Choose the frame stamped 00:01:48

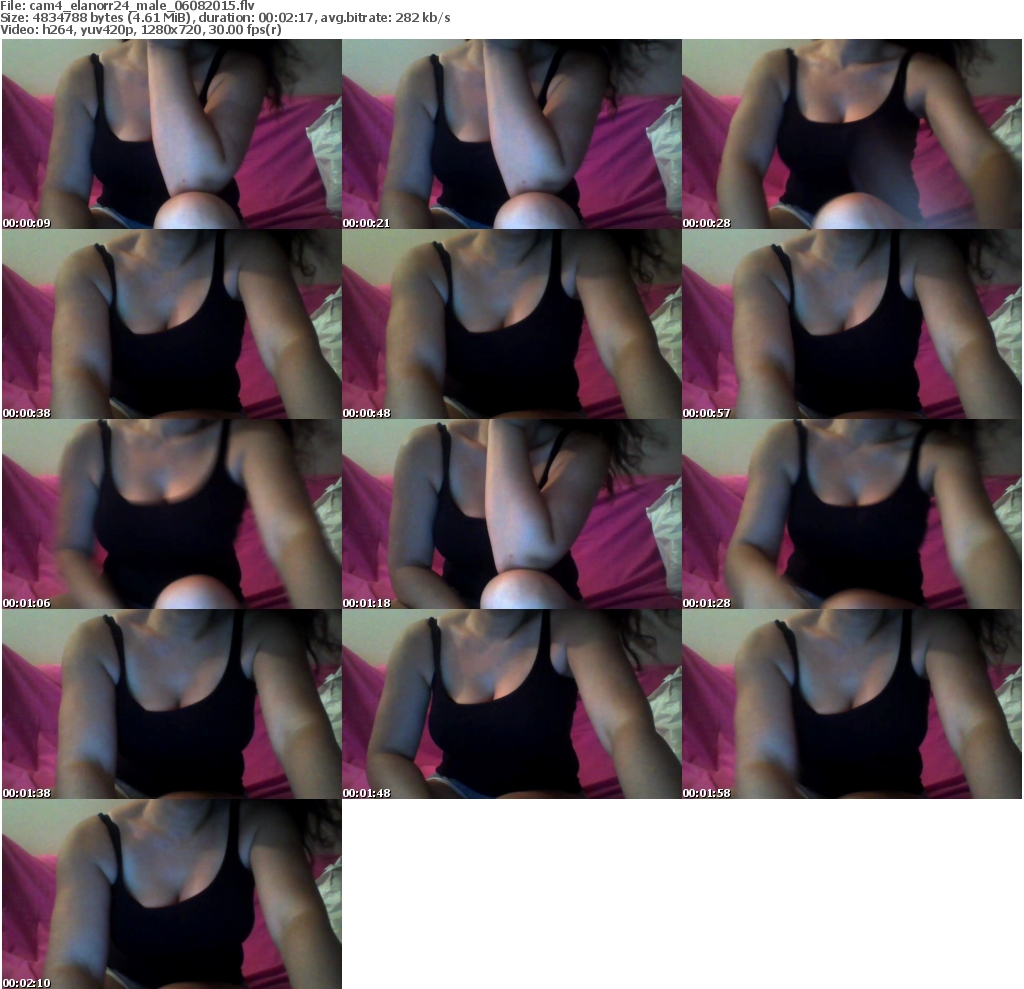512,704
